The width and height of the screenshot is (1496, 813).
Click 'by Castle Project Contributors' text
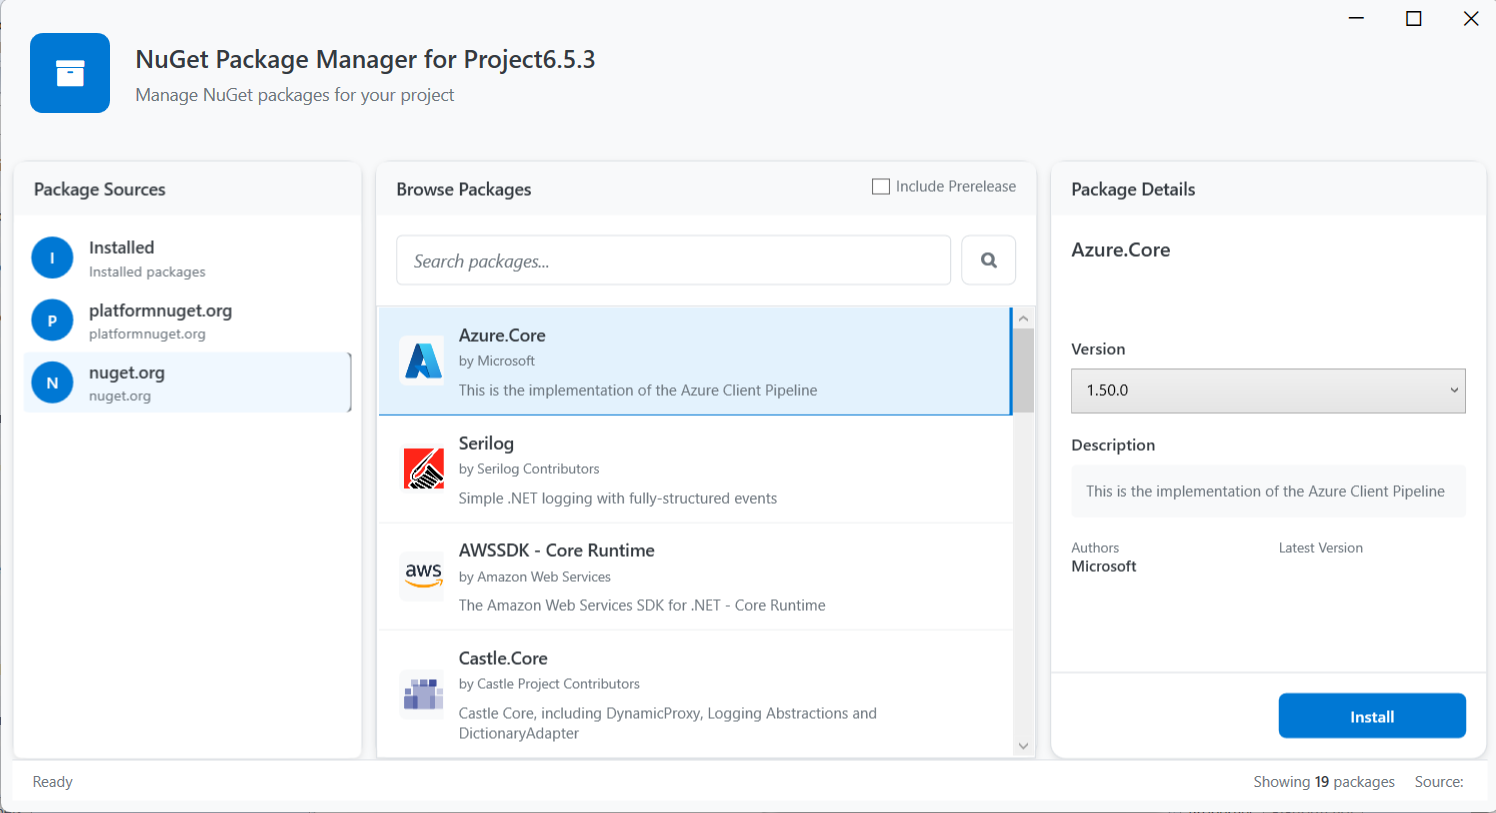(x=549, y=684)
